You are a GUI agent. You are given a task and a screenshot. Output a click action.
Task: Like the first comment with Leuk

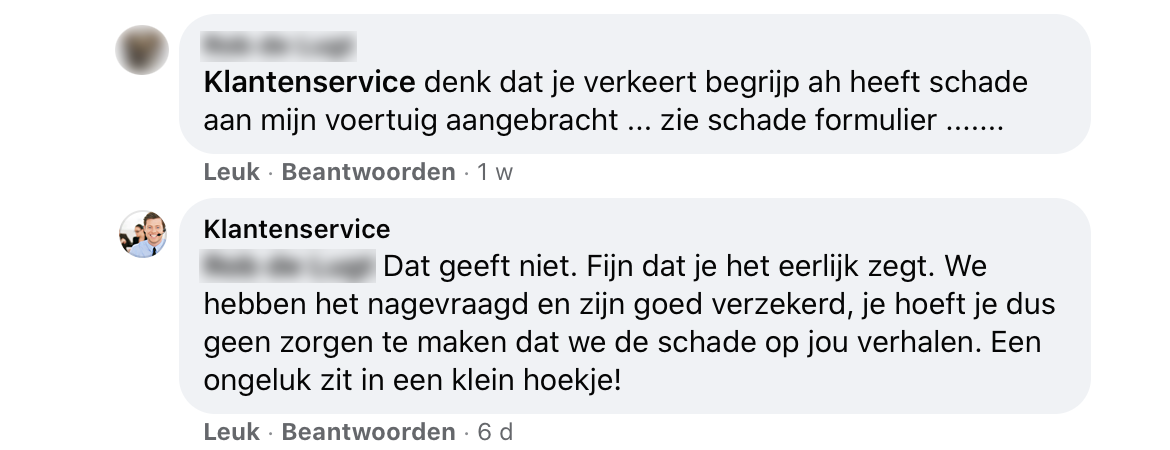[x=231, y=172]
